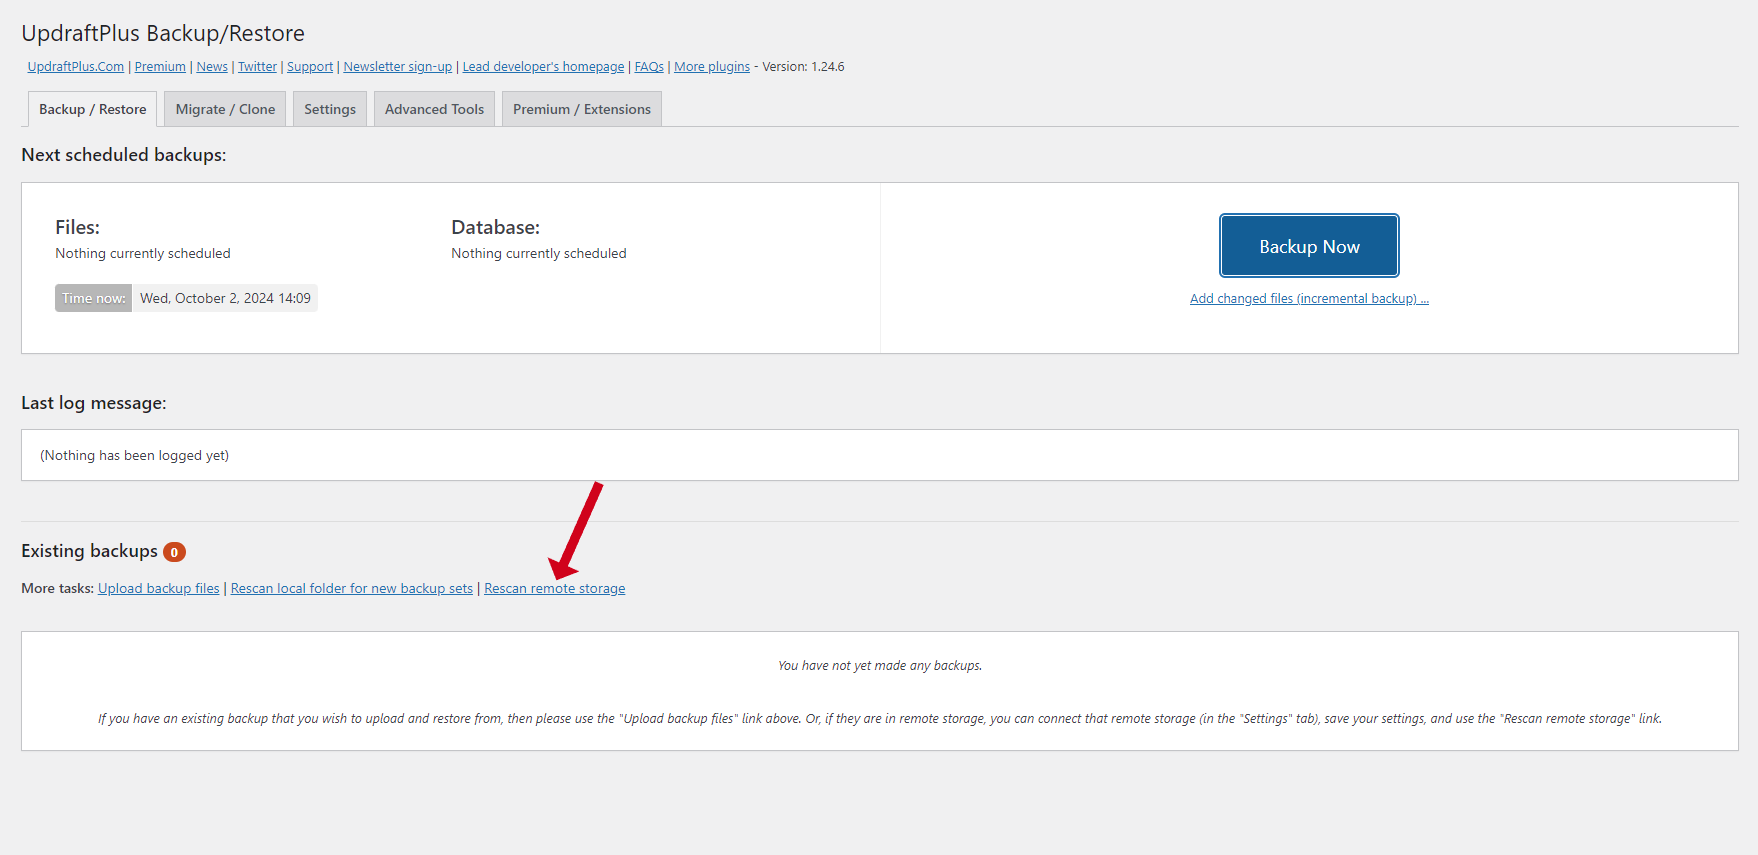Screen dimensions: 1758x855
Task: Visit the Twitter link
Action: coord(257,67)
